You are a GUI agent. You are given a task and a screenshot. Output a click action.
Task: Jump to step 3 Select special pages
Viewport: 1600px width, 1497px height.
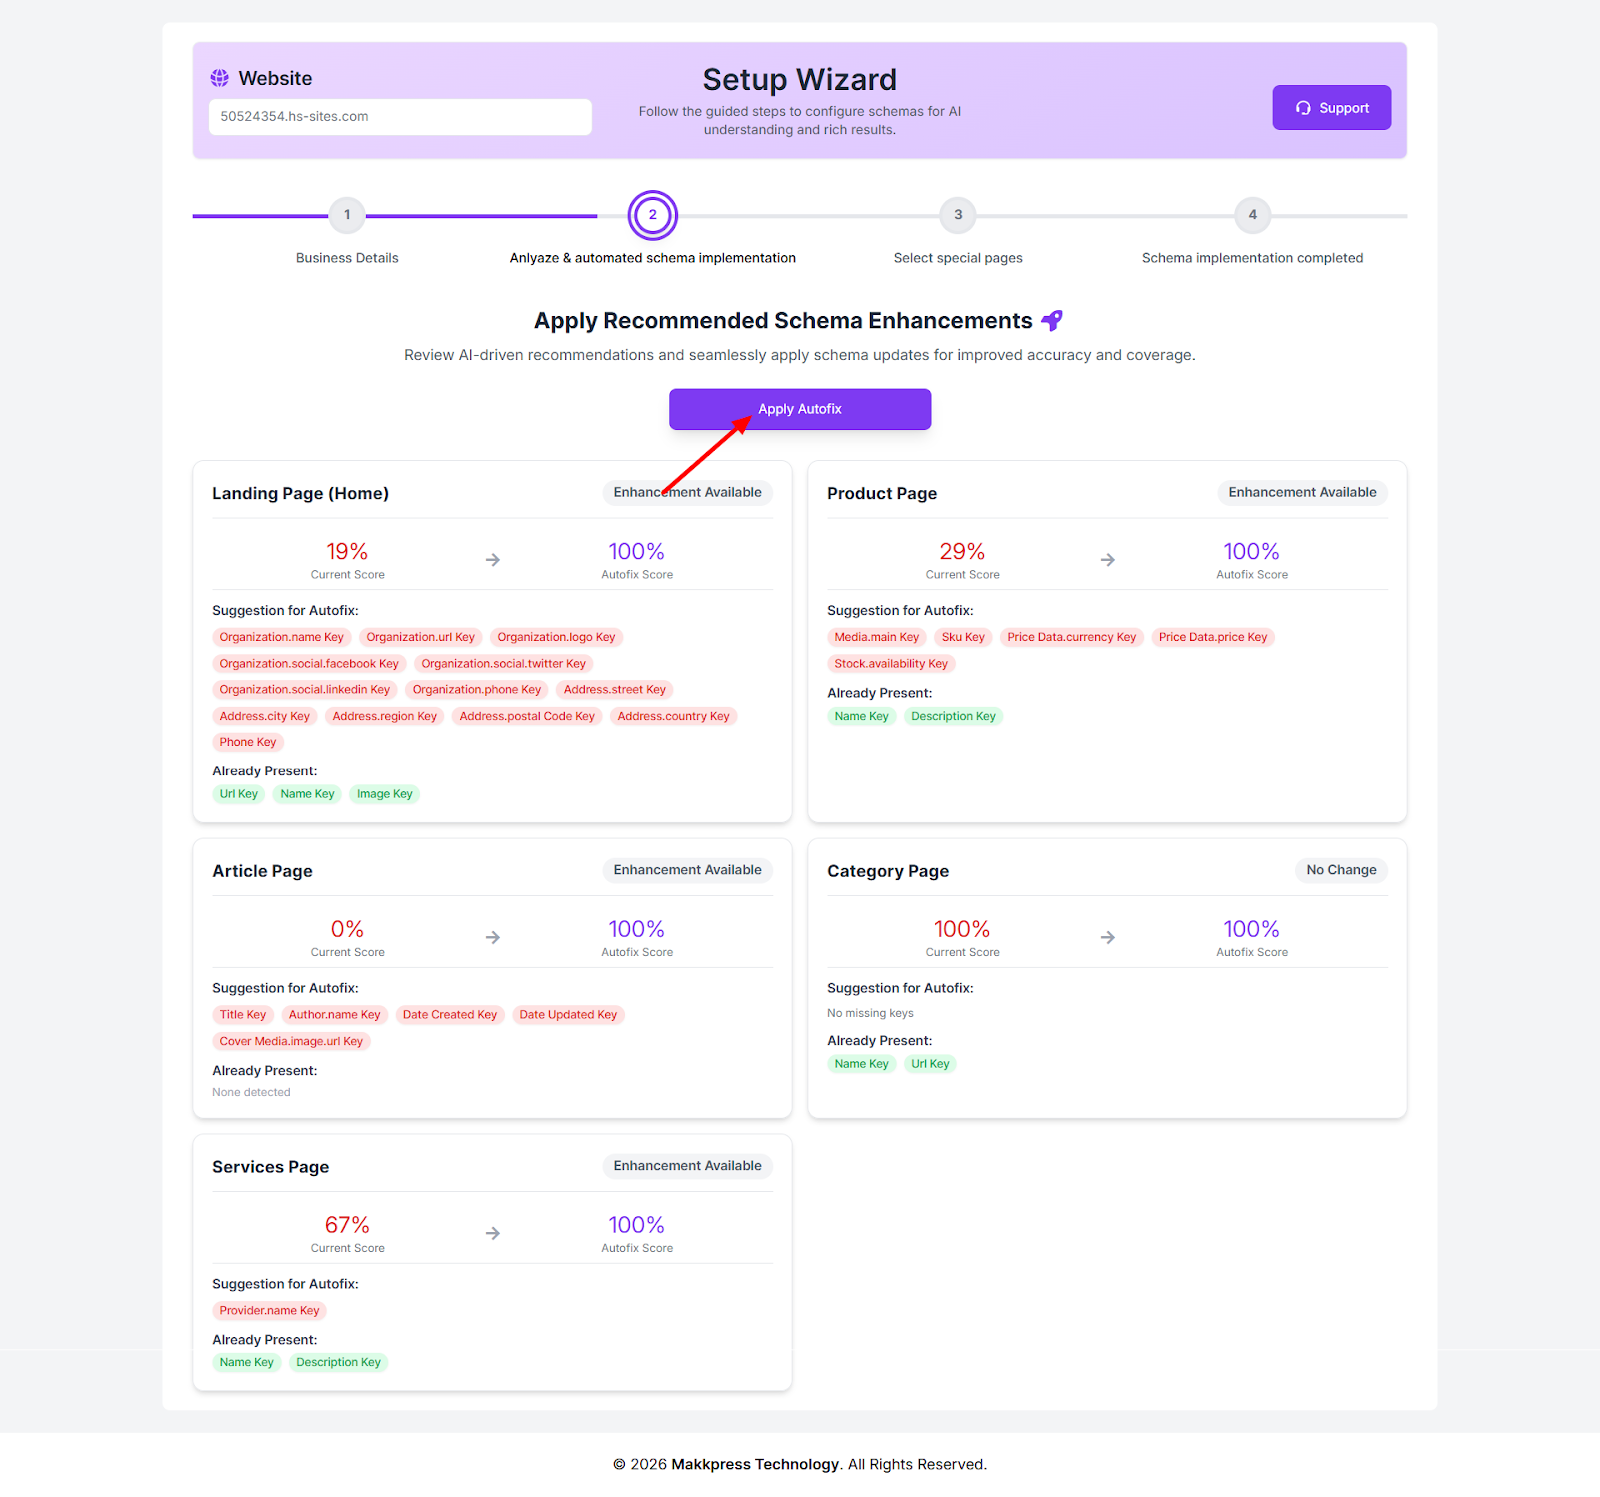click(x=958, y=215)
